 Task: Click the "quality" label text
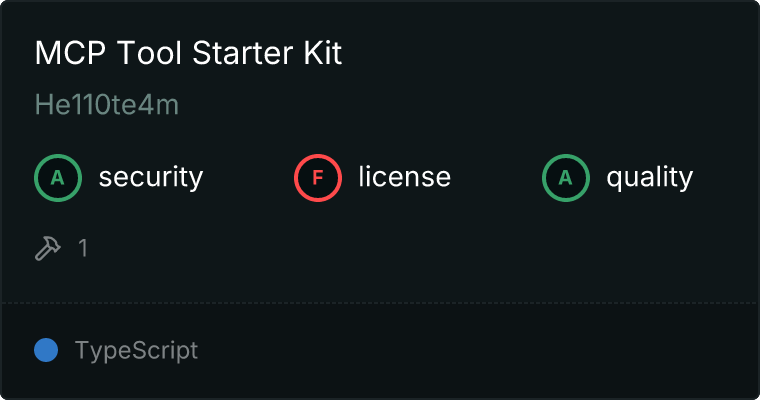(x=649, y=178)
